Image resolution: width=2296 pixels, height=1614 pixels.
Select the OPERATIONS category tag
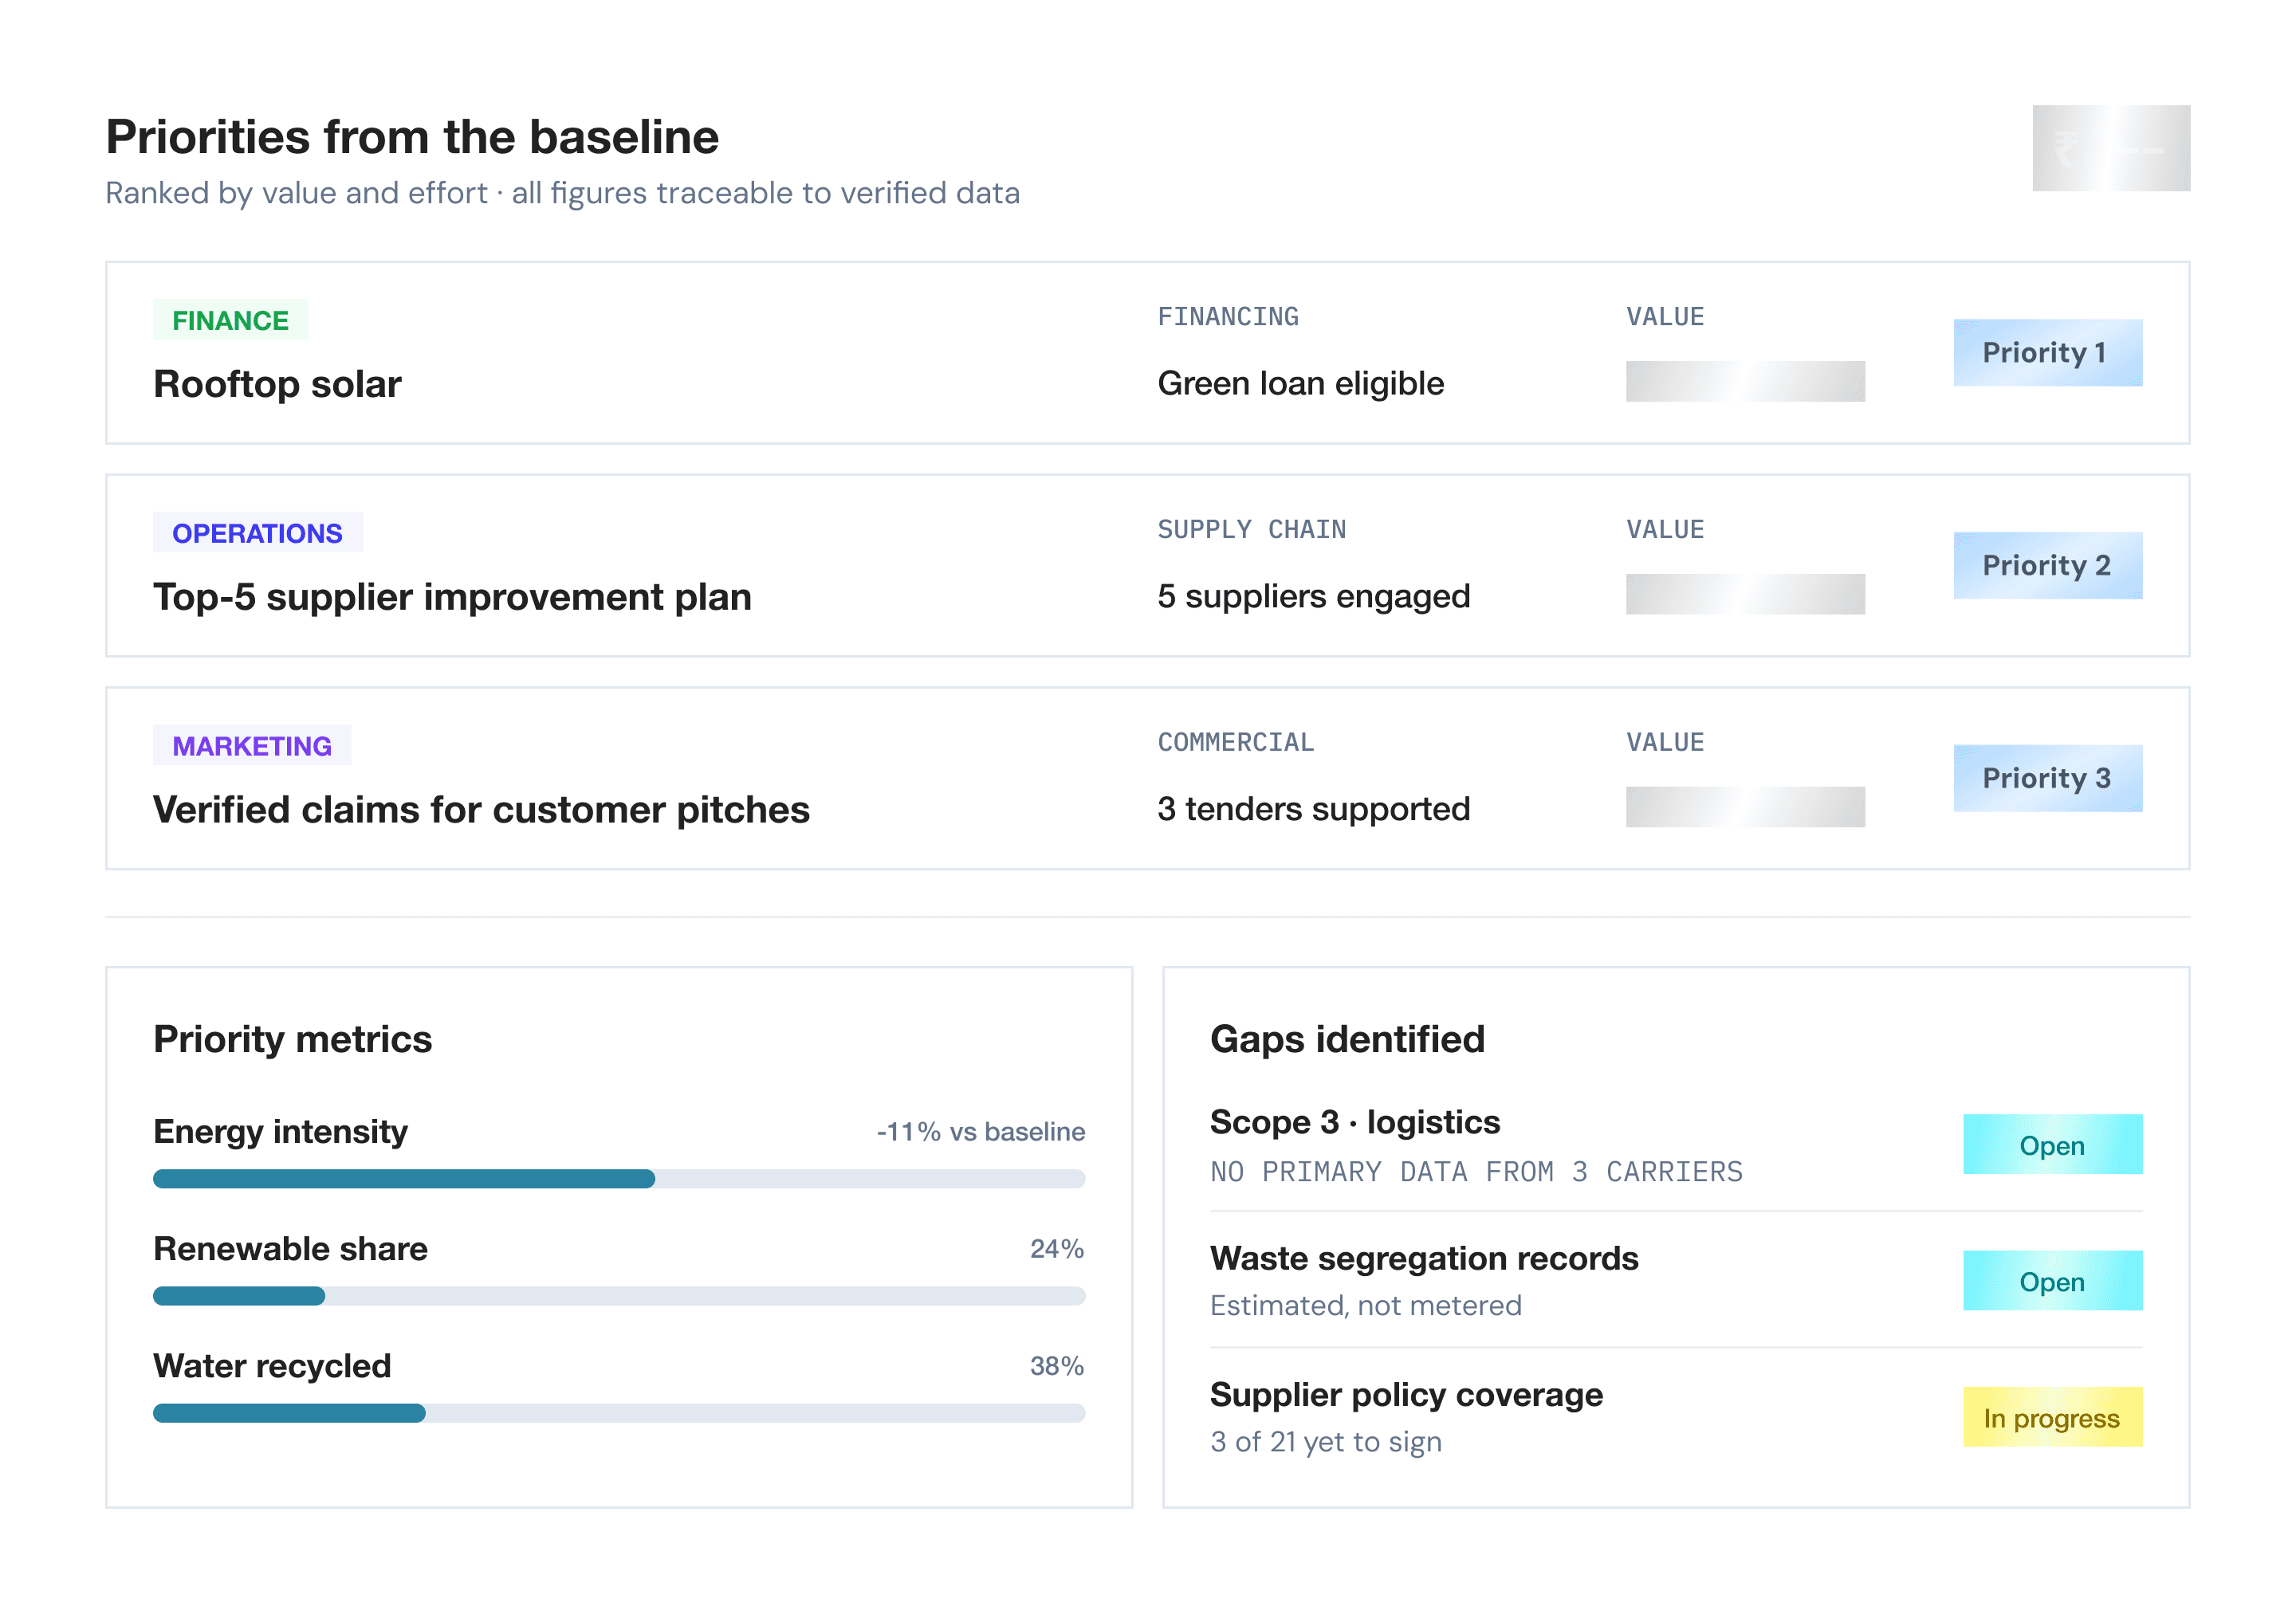click(257, 533)
